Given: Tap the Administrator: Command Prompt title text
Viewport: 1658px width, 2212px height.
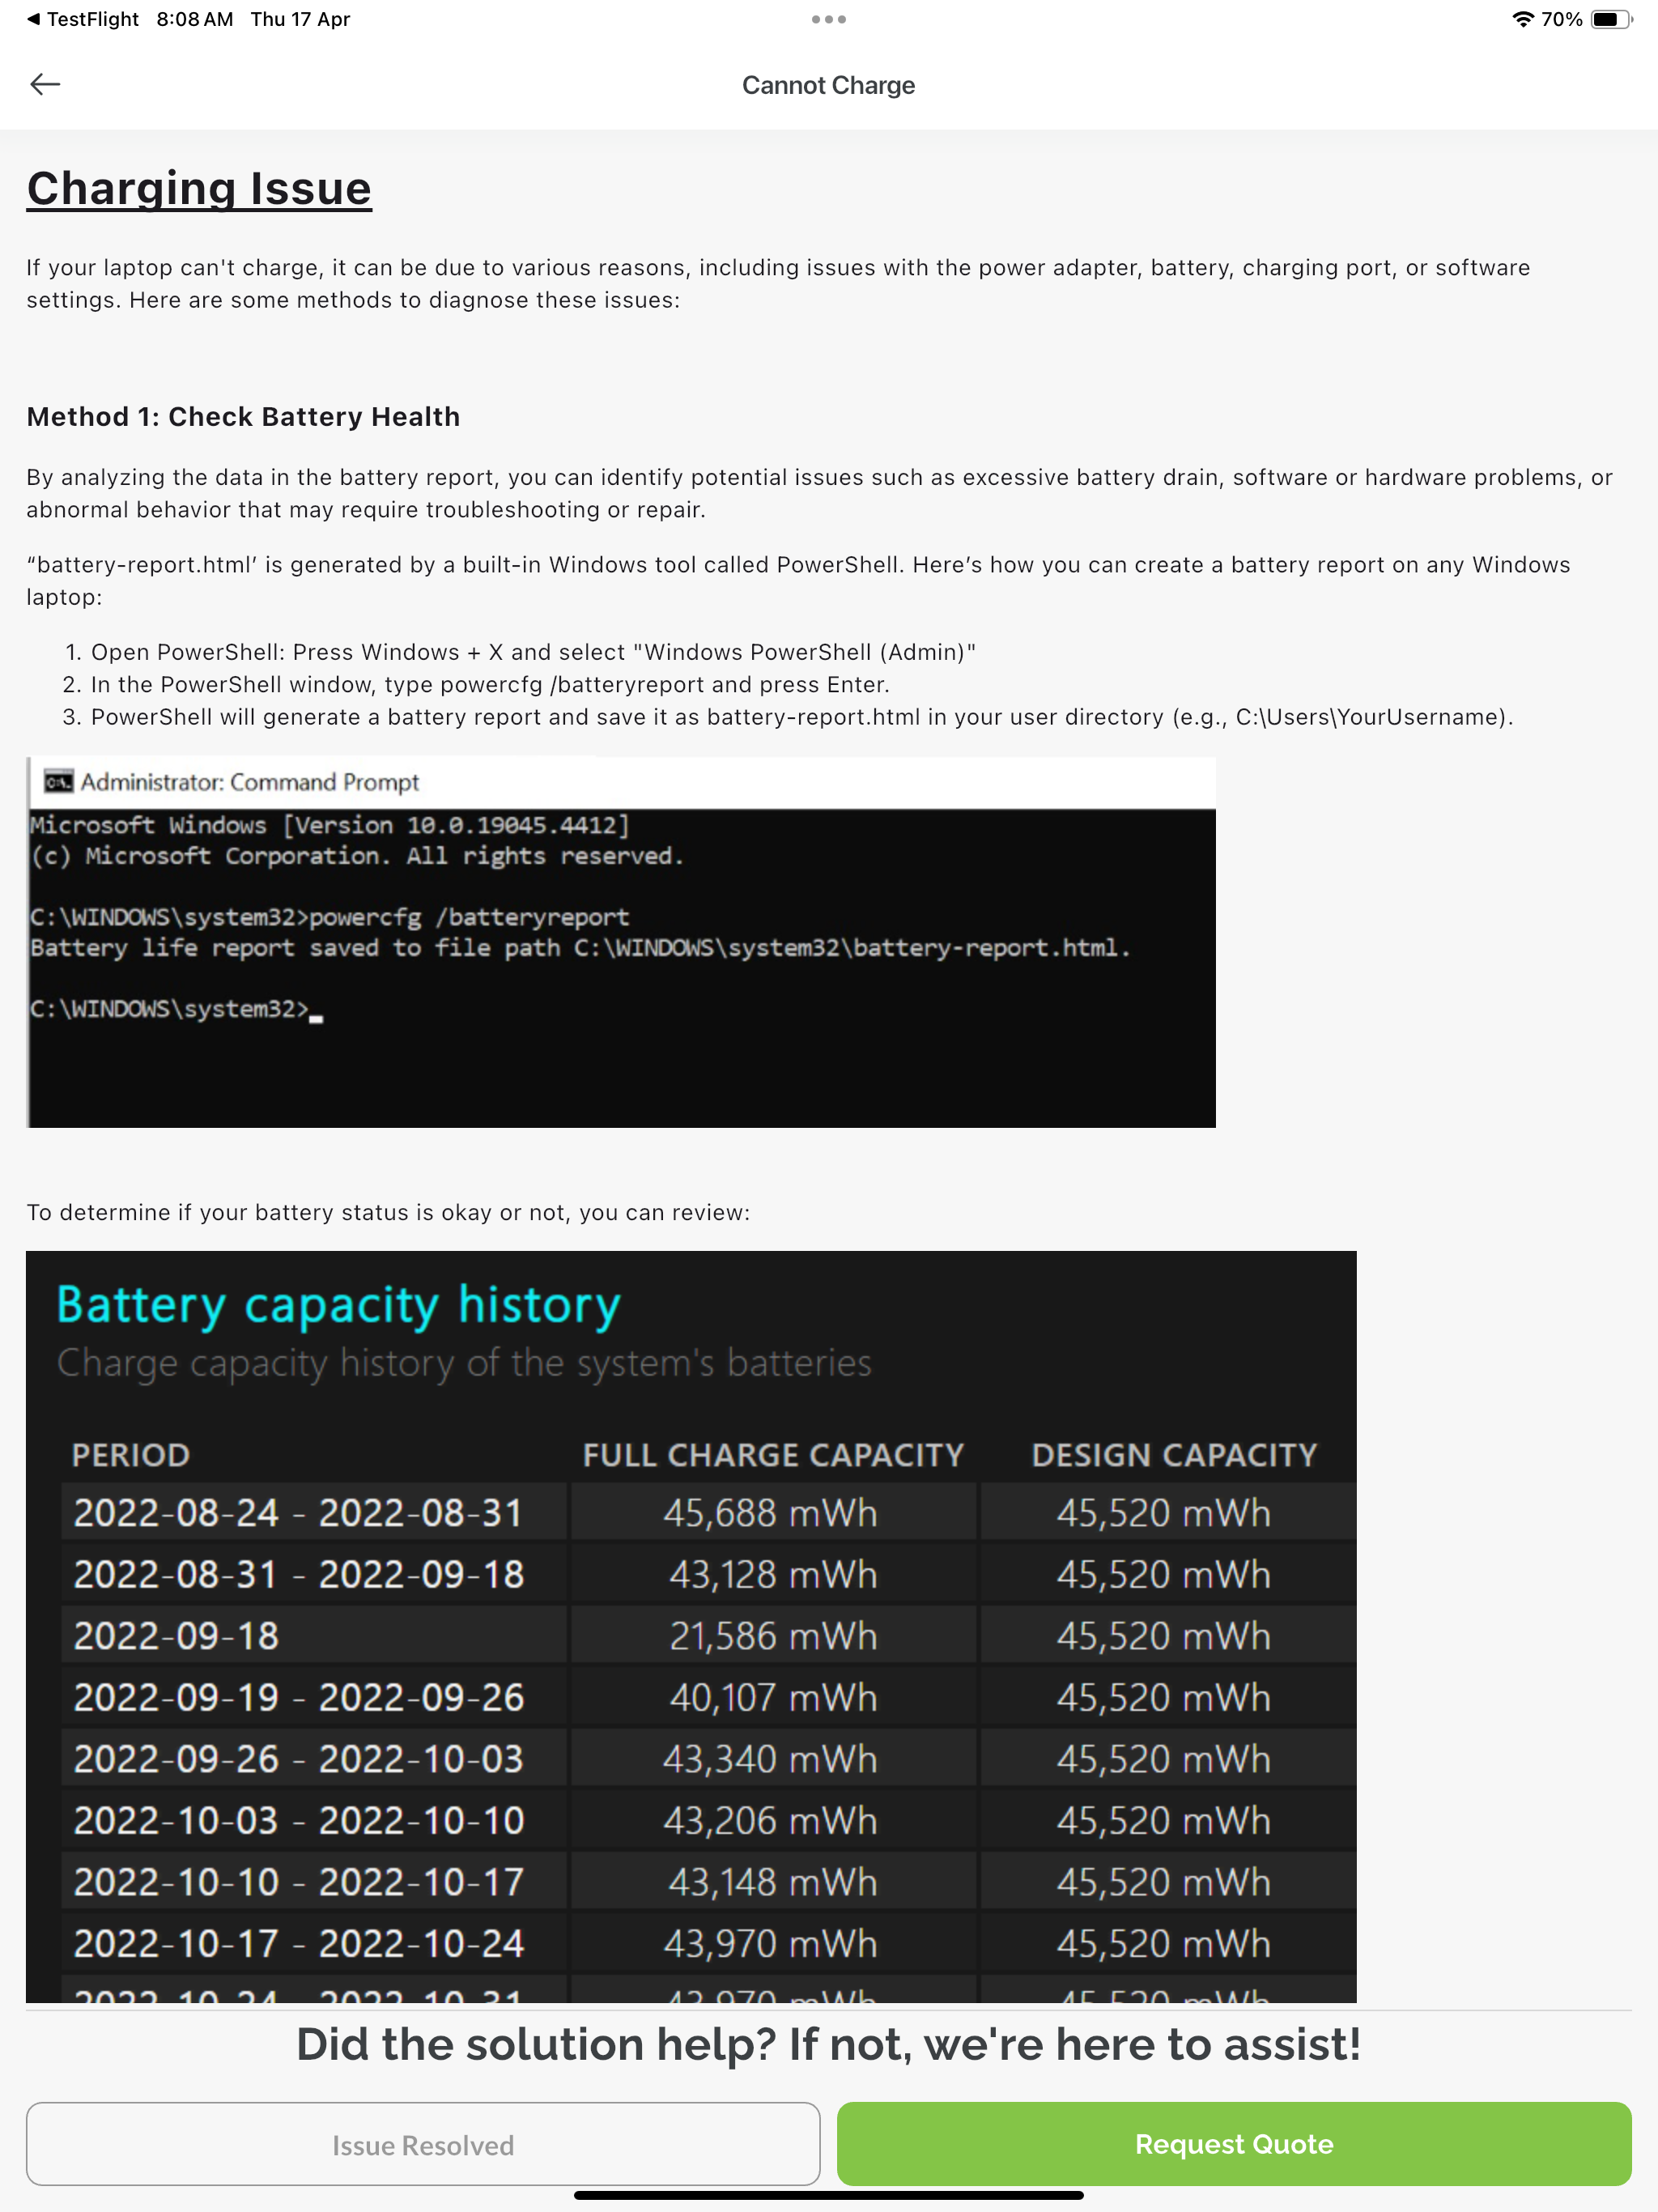Looking at the screenshot, I should coord(250,782).
